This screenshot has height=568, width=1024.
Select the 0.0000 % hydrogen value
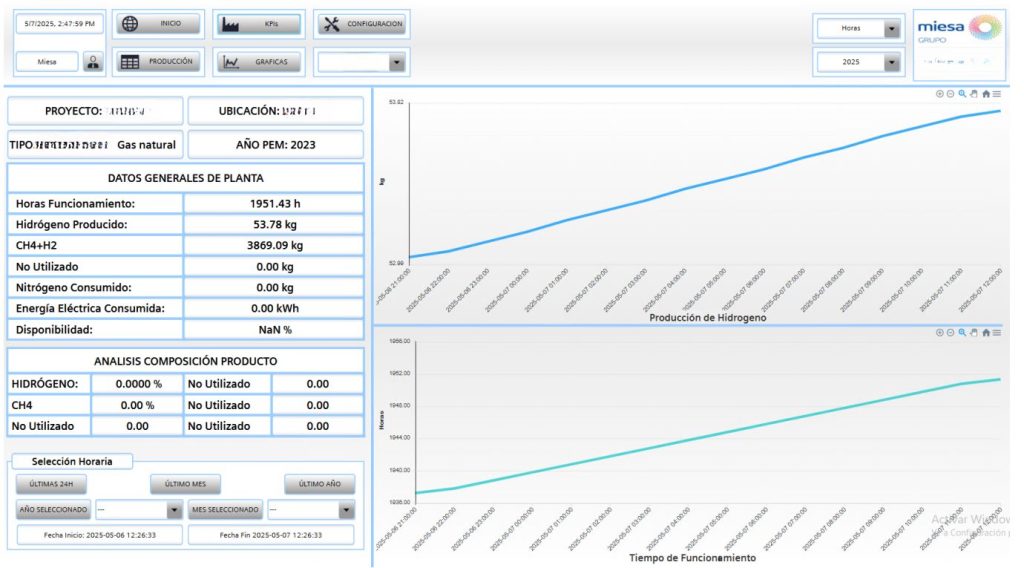point(138,384)
